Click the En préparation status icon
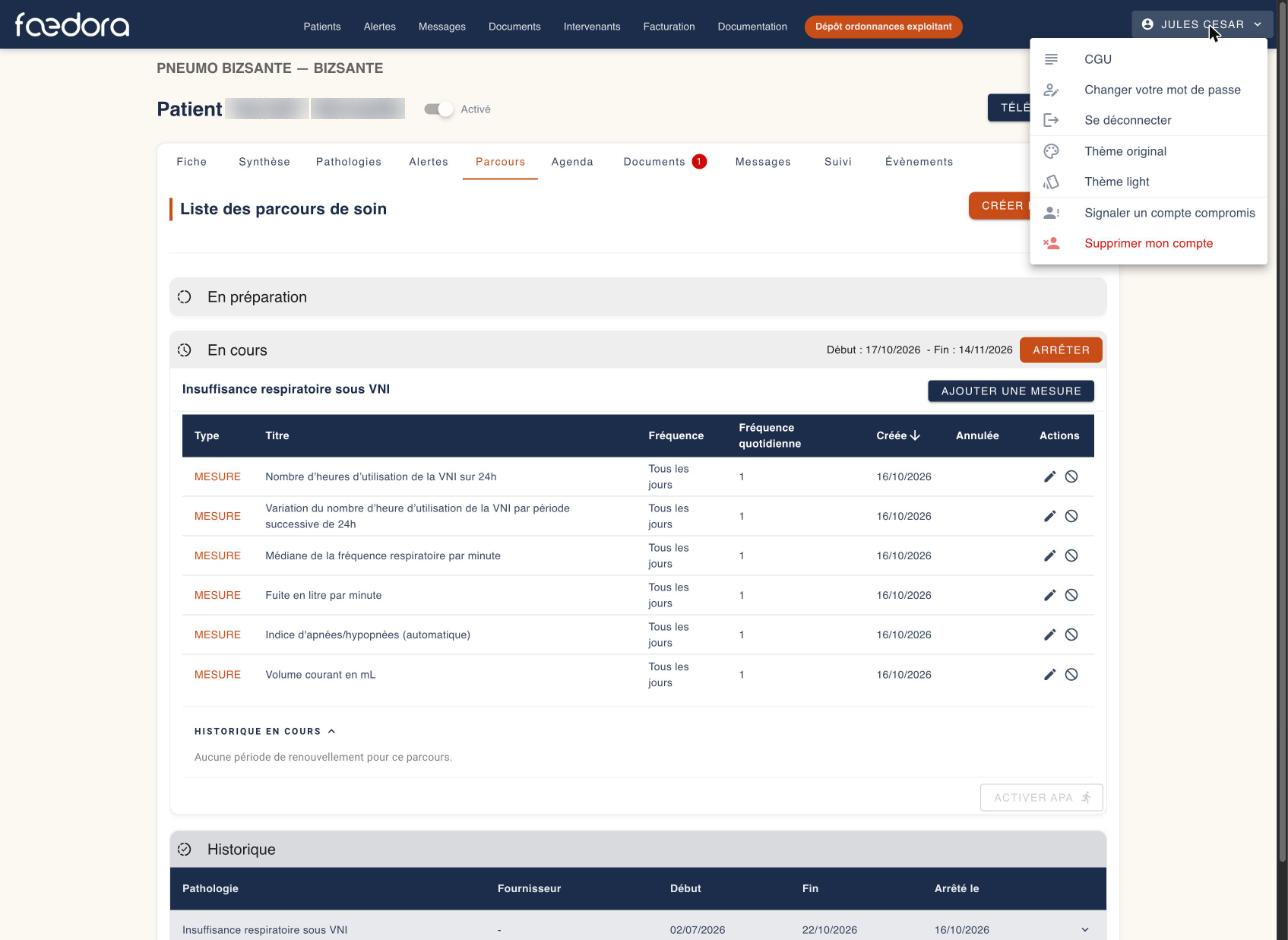1288x940 pixels. (x=184, y=297)
